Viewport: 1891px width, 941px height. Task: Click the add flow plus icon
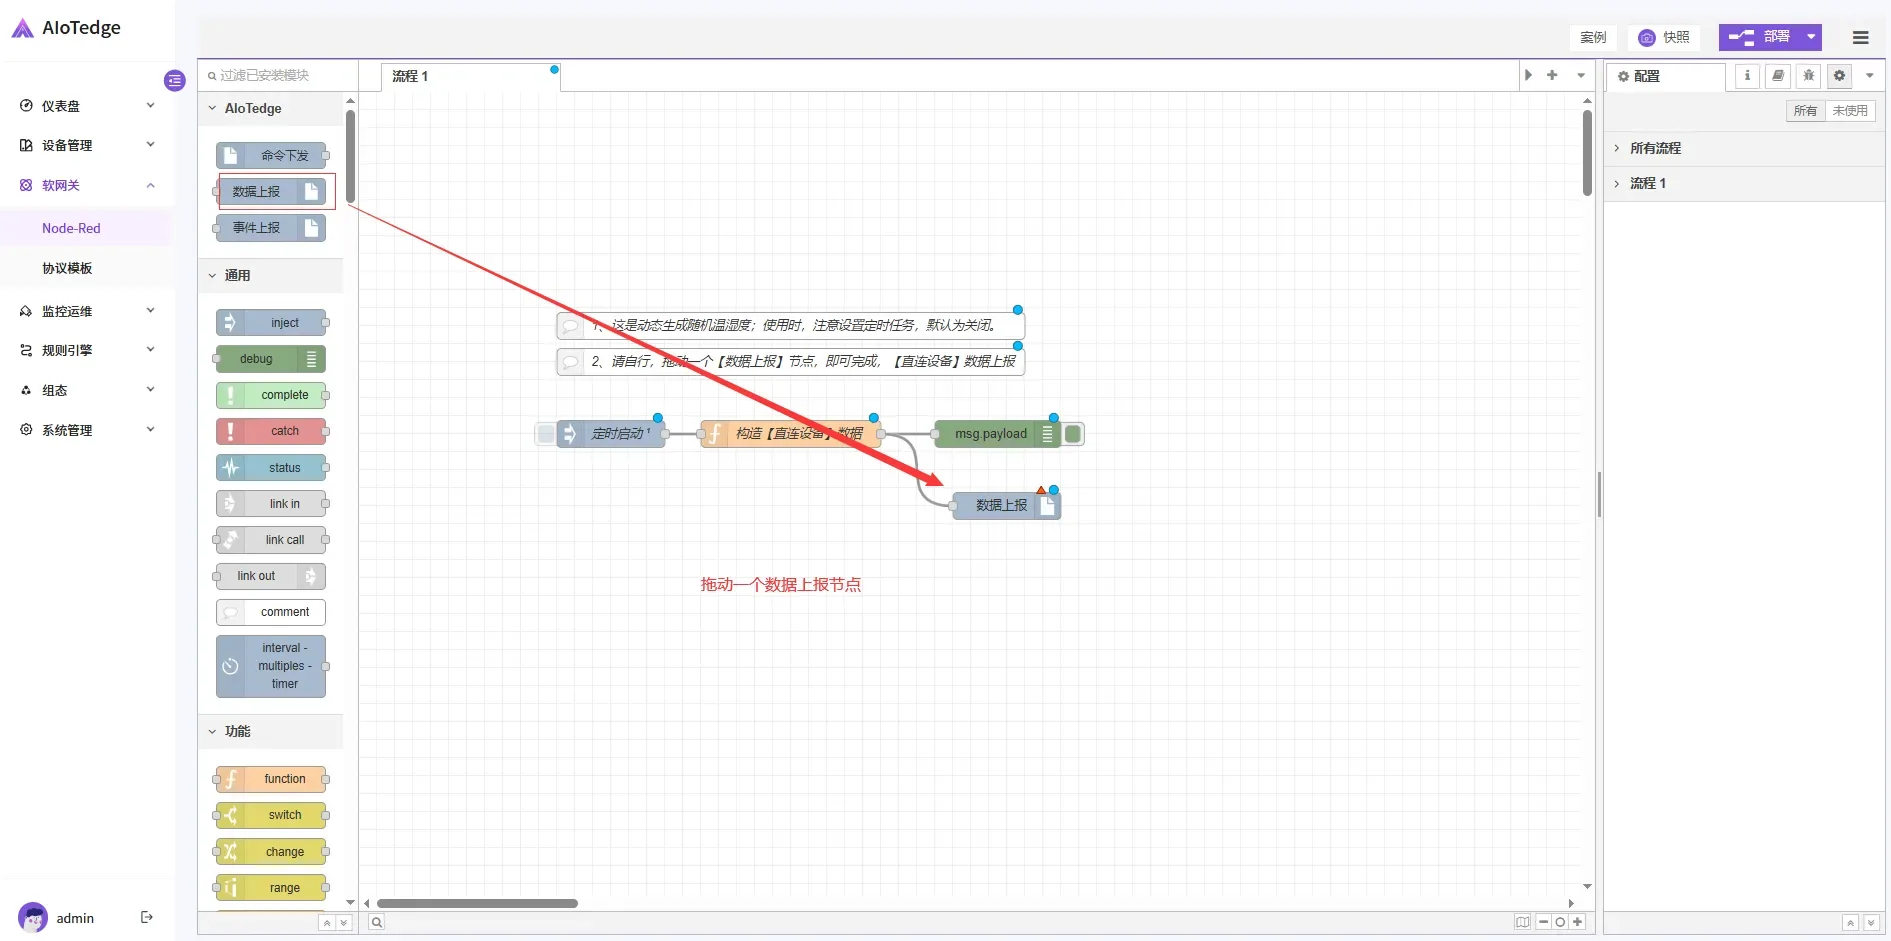coord(1552,75)
